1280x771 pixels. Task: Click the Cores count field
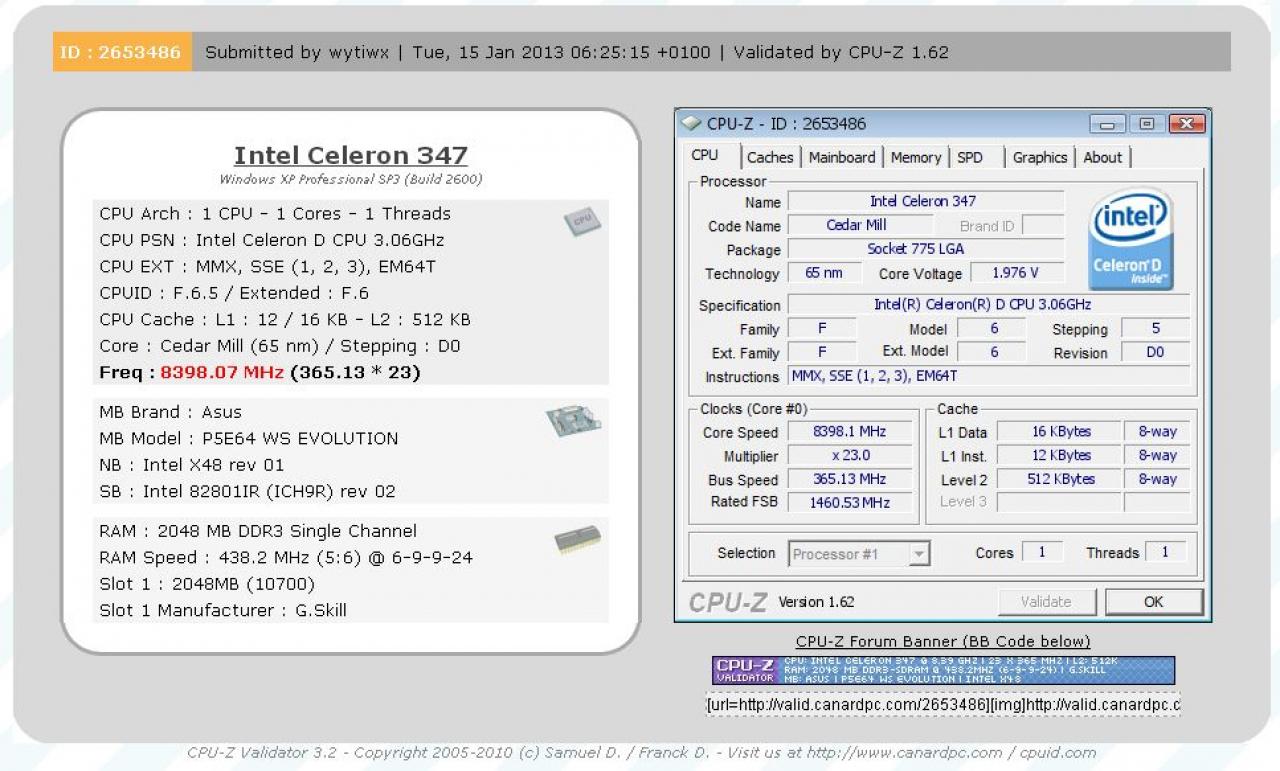(x=1042, y=552)
